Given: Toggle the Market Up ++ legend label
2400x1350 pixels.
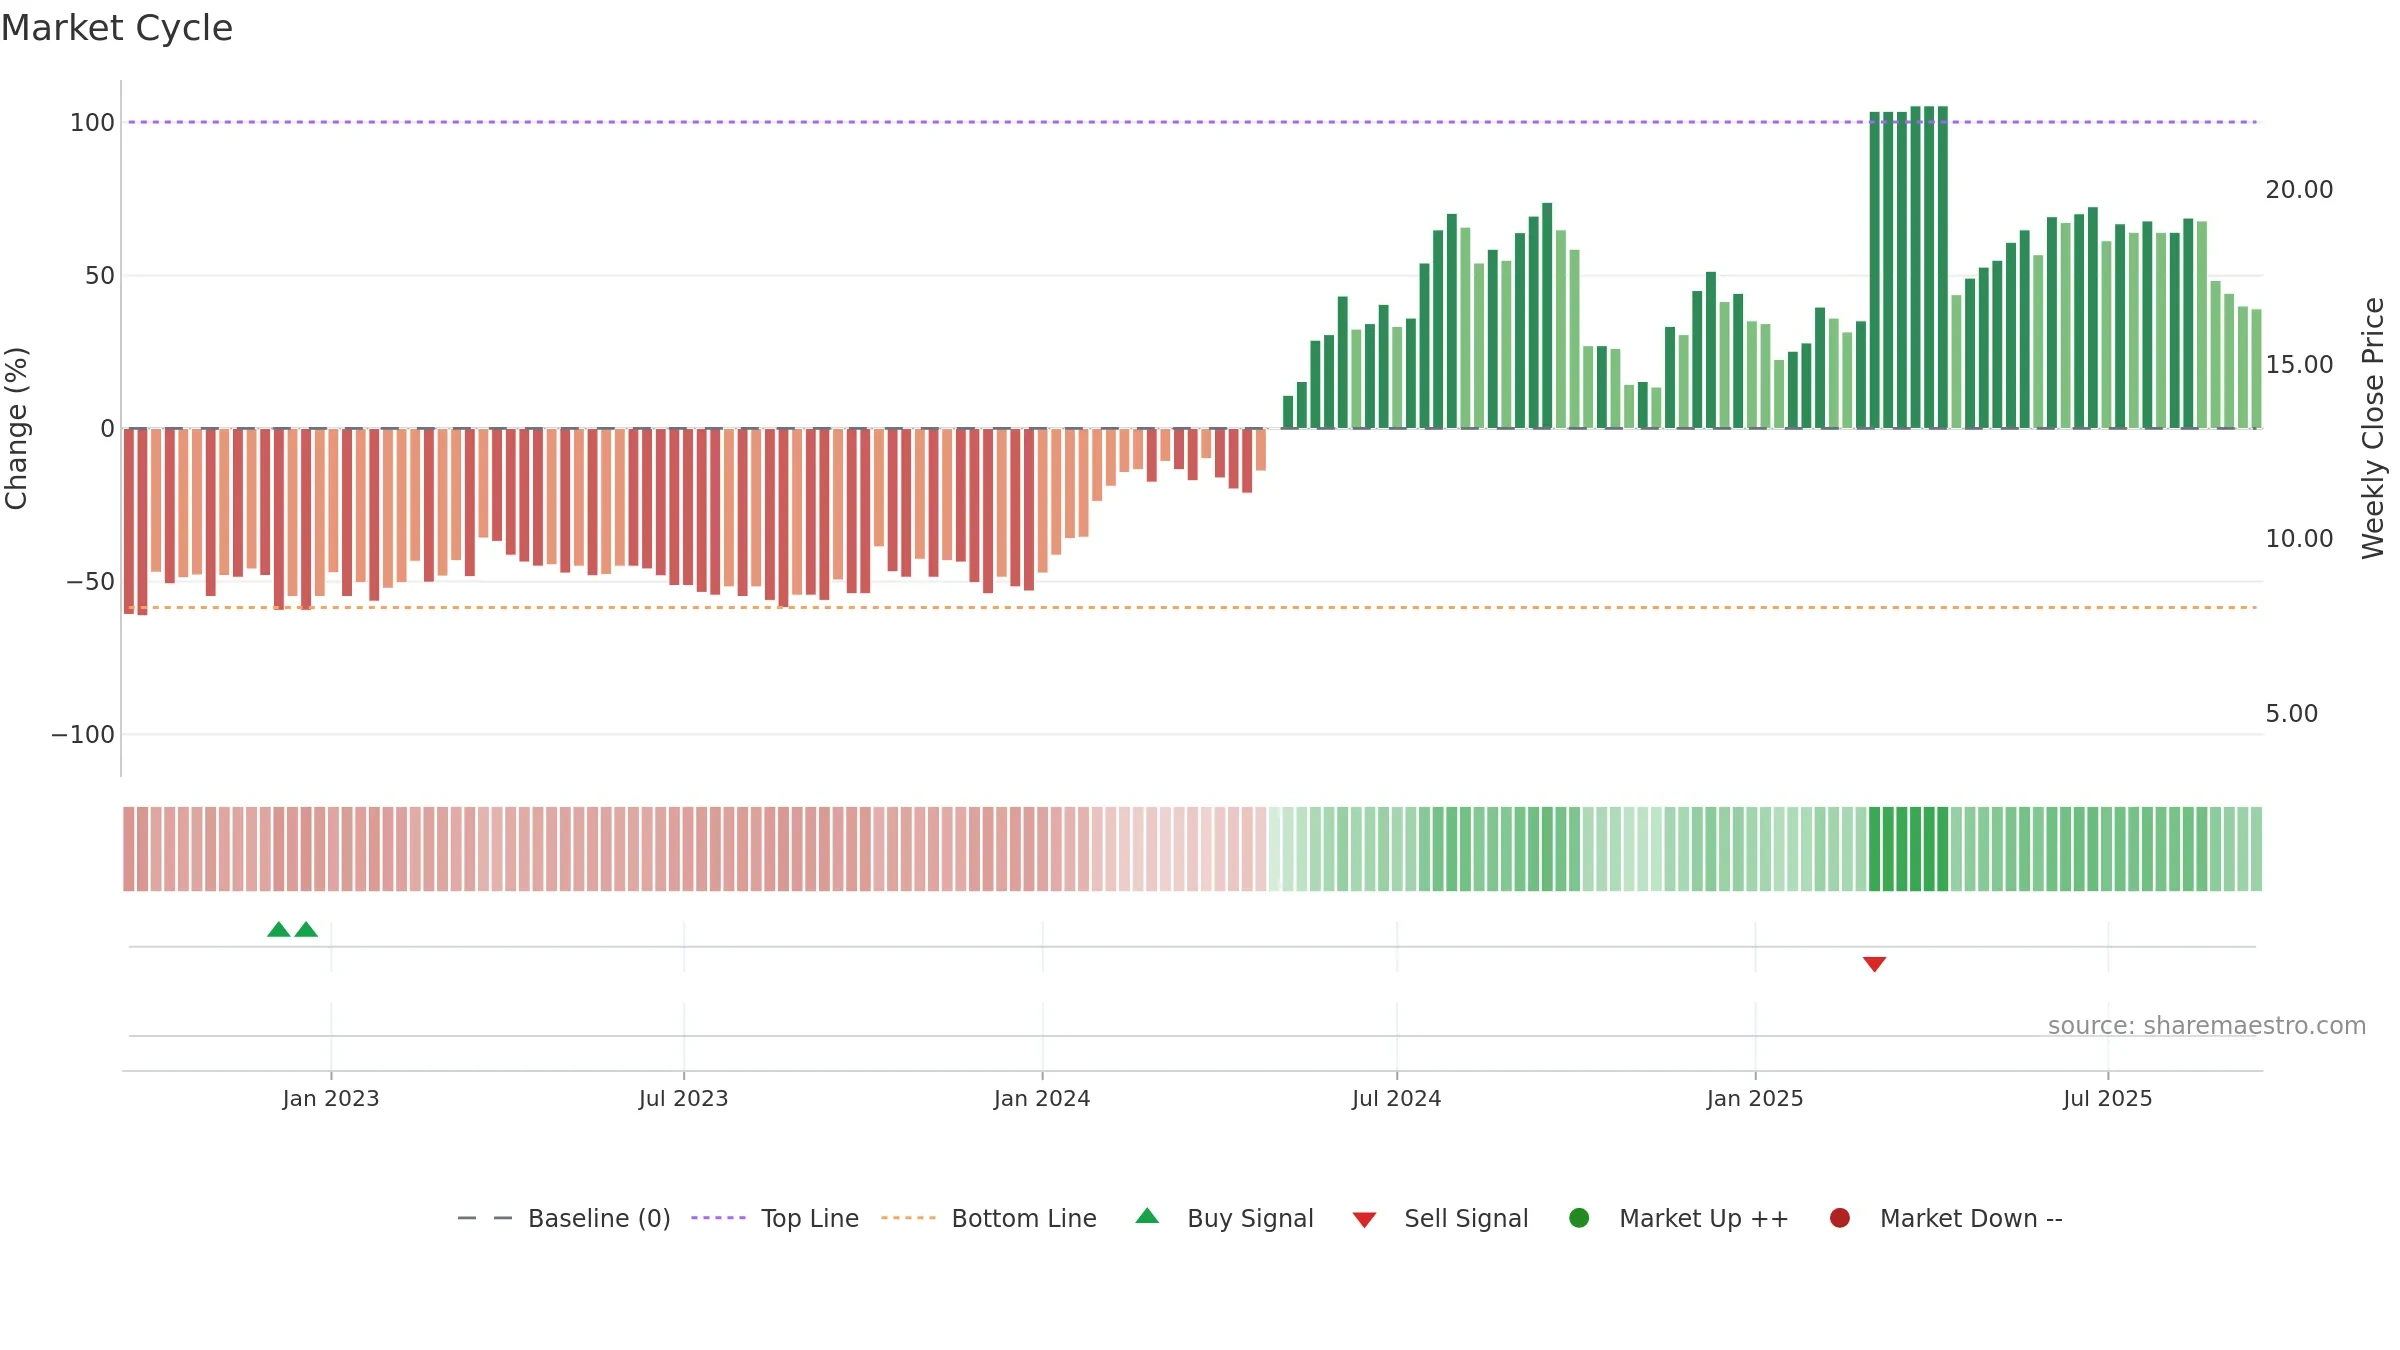Looking at the screenshot, I should (x=1704, y=1219).
